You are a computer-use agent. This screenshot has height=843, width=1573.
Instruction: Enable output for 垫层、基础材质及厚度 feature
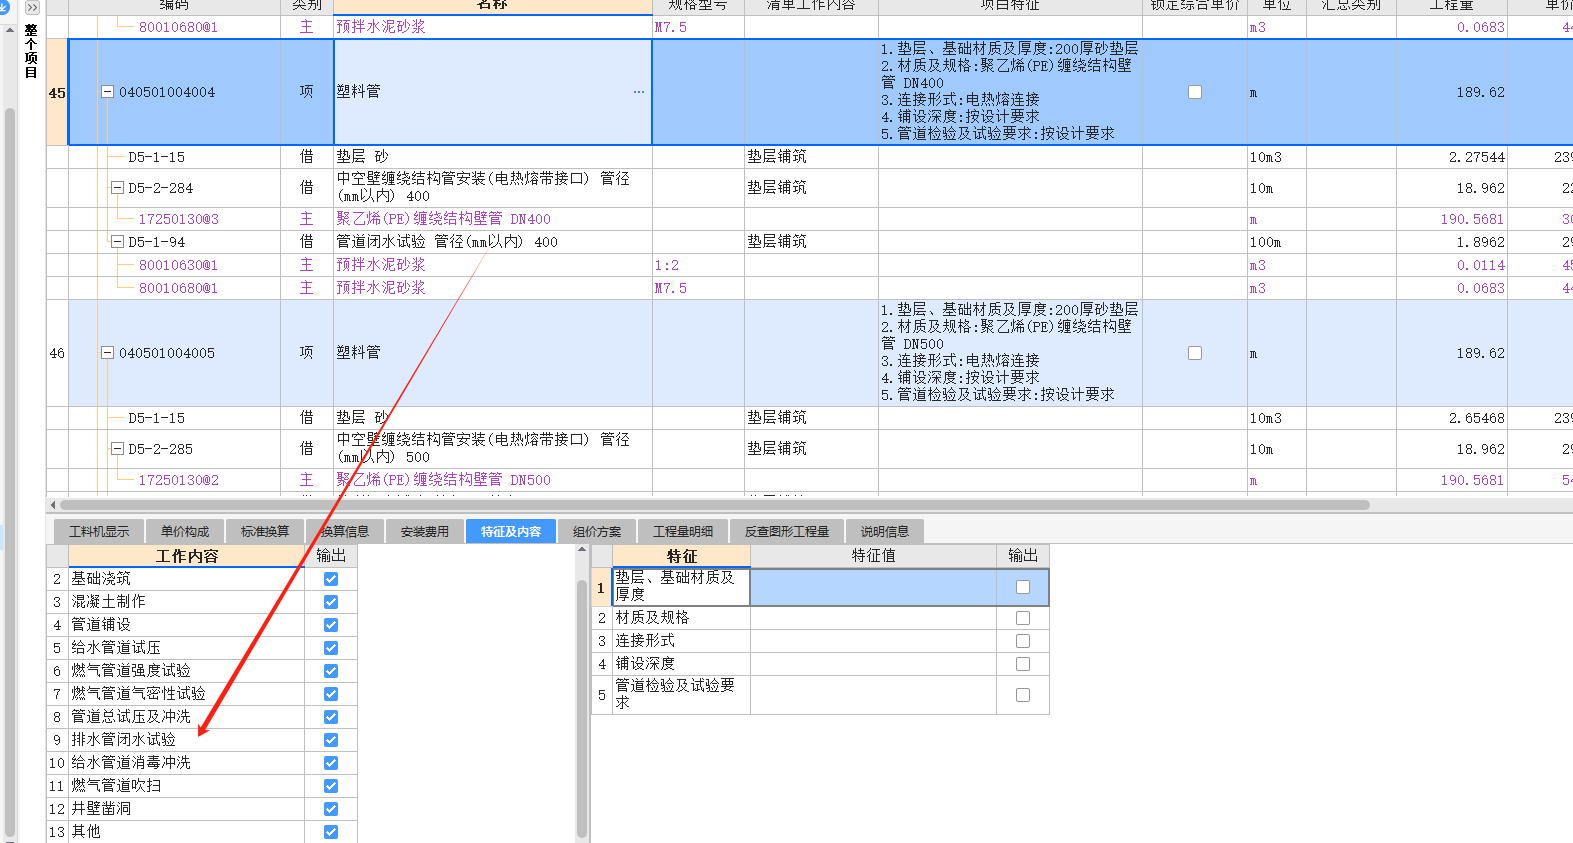tap(1023, 587)
